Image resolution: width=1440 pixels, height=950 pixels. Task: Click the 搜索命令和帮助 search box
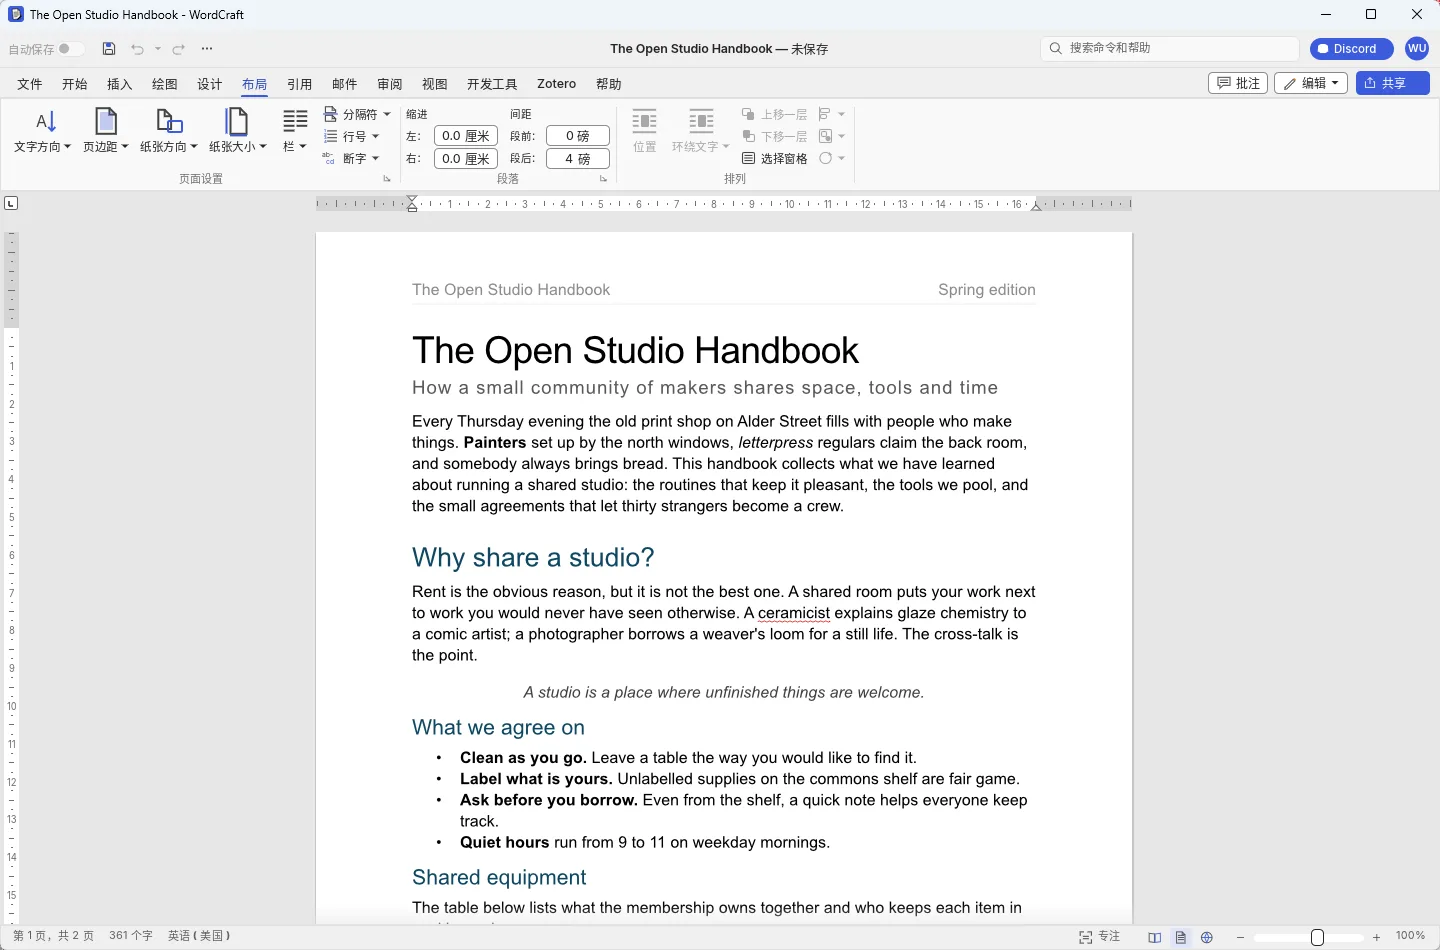1170,48
